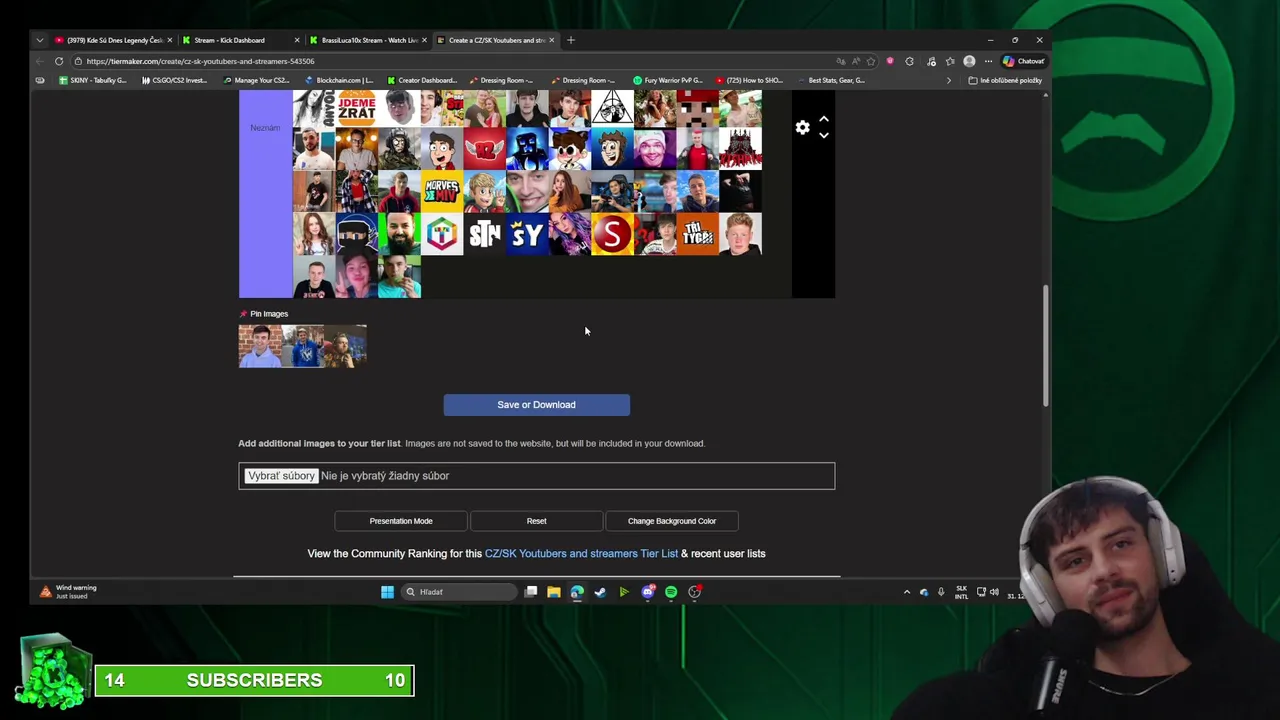This screenshot has width=1280, height=720.
Task: Pick the TŘI TYGŘI orange tile
Action: click(x=698, y=234)
